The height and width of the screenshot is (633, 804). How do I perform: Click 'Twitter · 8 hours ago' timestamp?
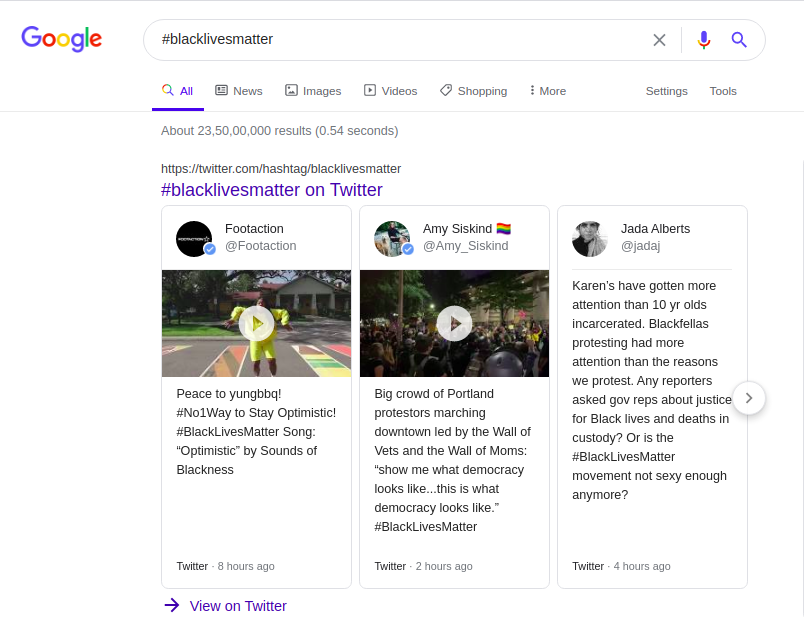226,566
